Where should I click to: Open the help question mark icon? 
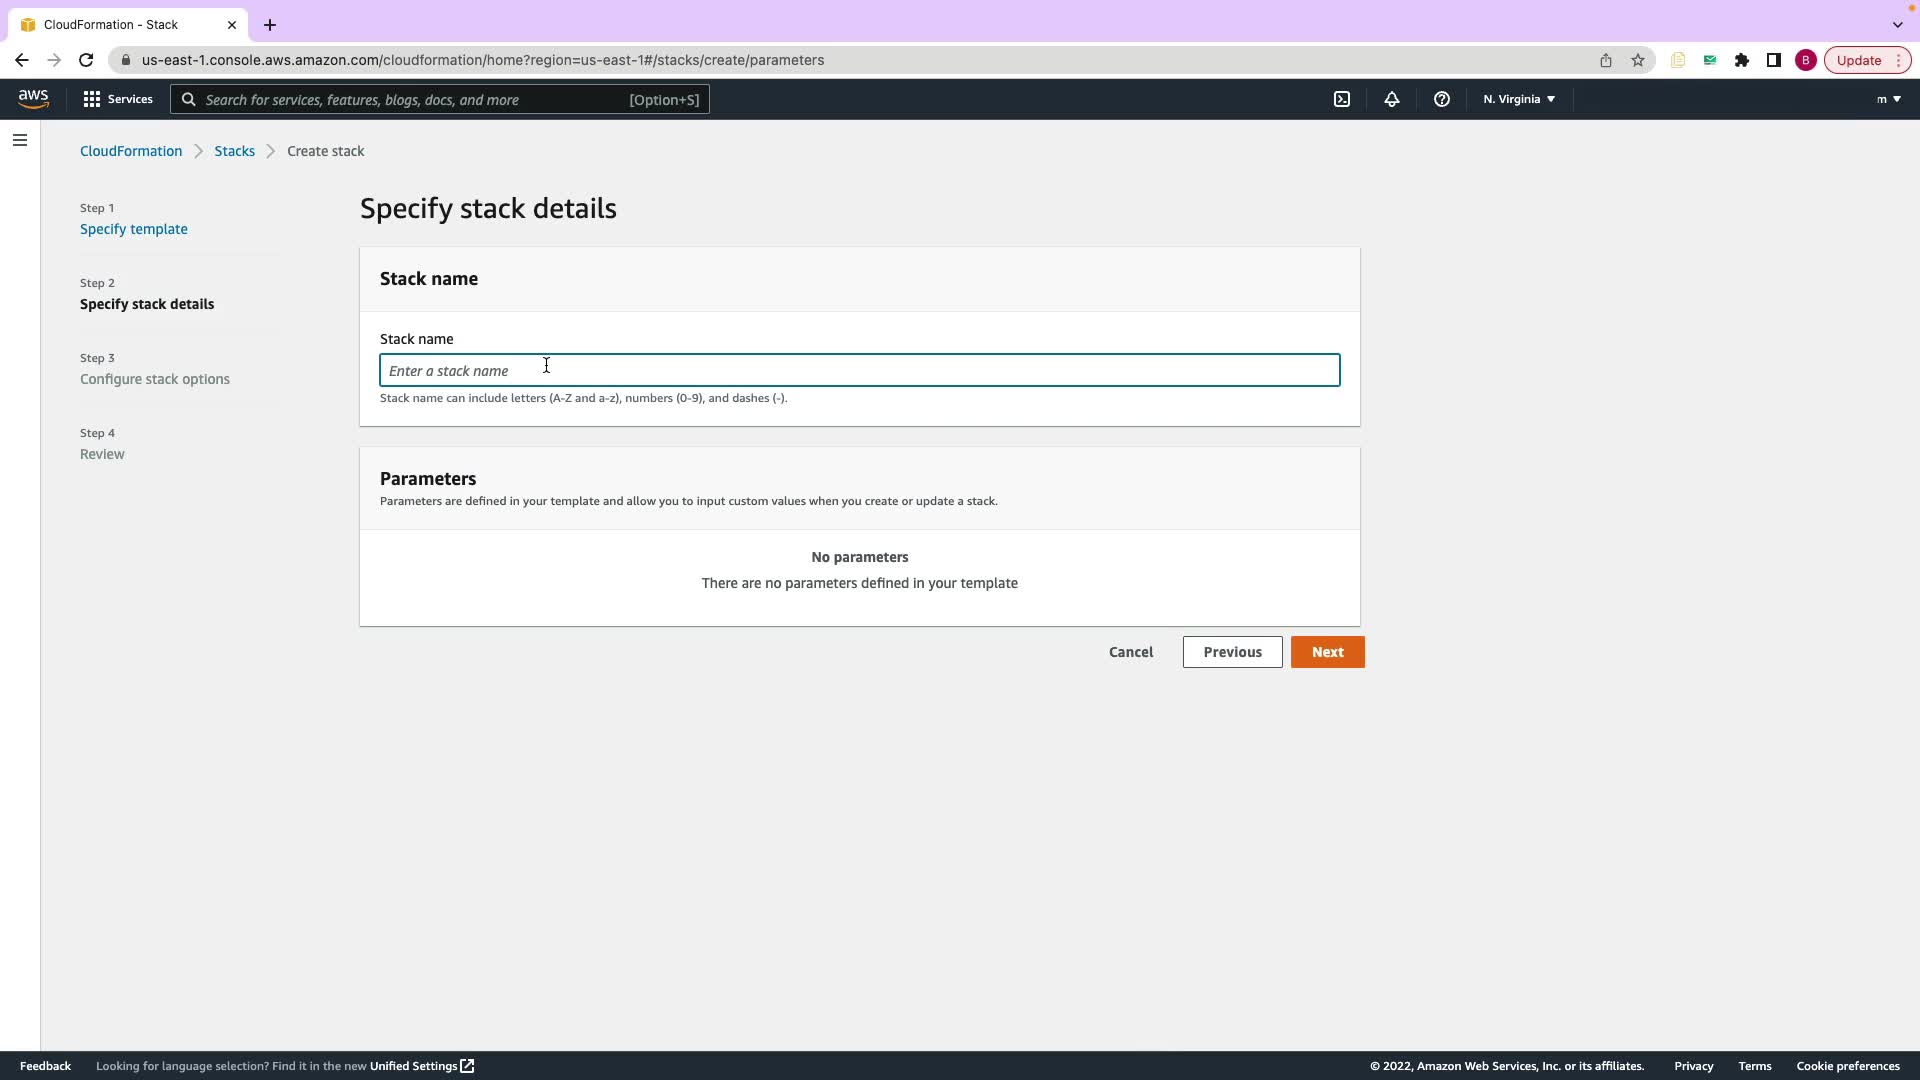pyautogui.click(x=1441, y=99)
